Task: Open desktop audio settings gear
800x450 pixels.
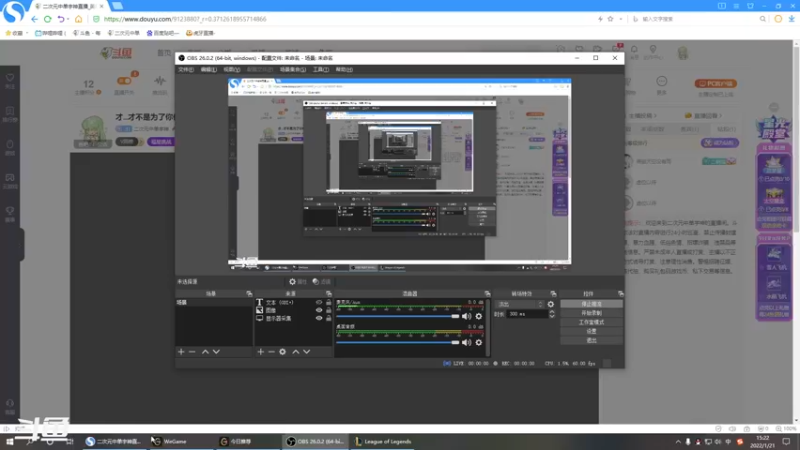Action: pos(479,342)
